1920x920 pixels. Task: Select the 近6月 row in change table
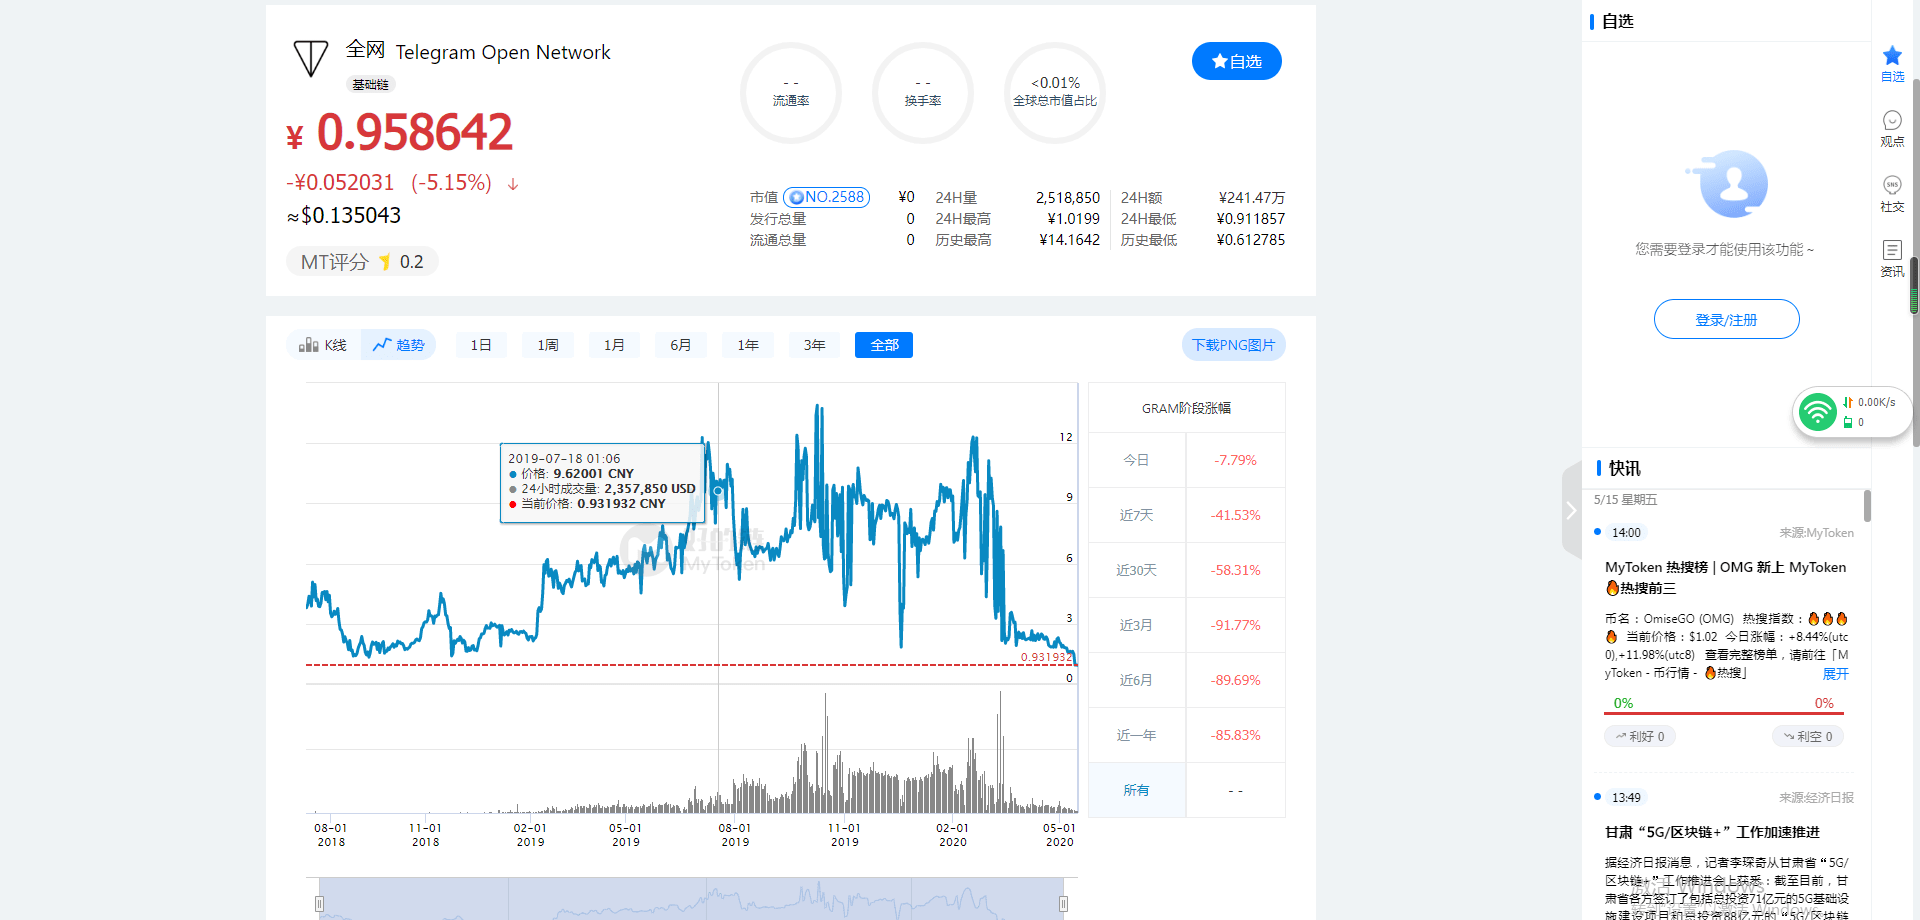pos(1186,680)
